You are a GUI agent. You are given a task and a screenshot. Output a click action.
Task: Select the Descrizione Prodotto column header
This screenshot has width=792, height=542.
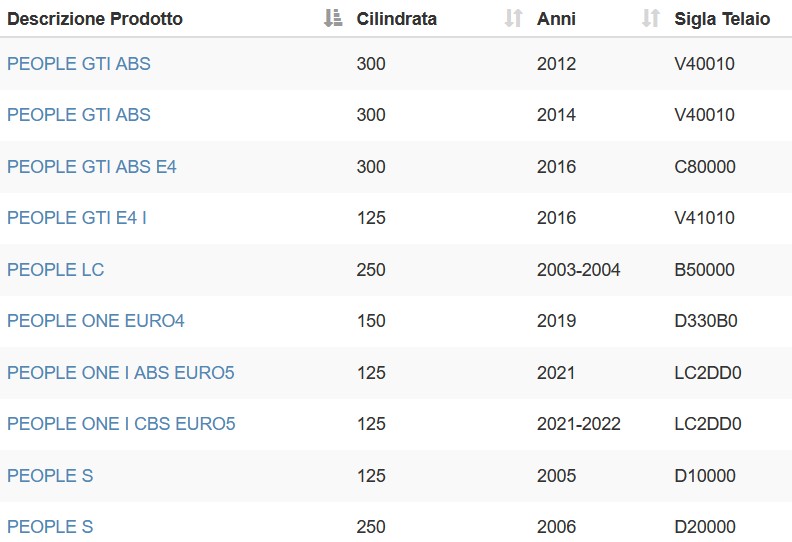pyautogui.click(x=95, y=19)
